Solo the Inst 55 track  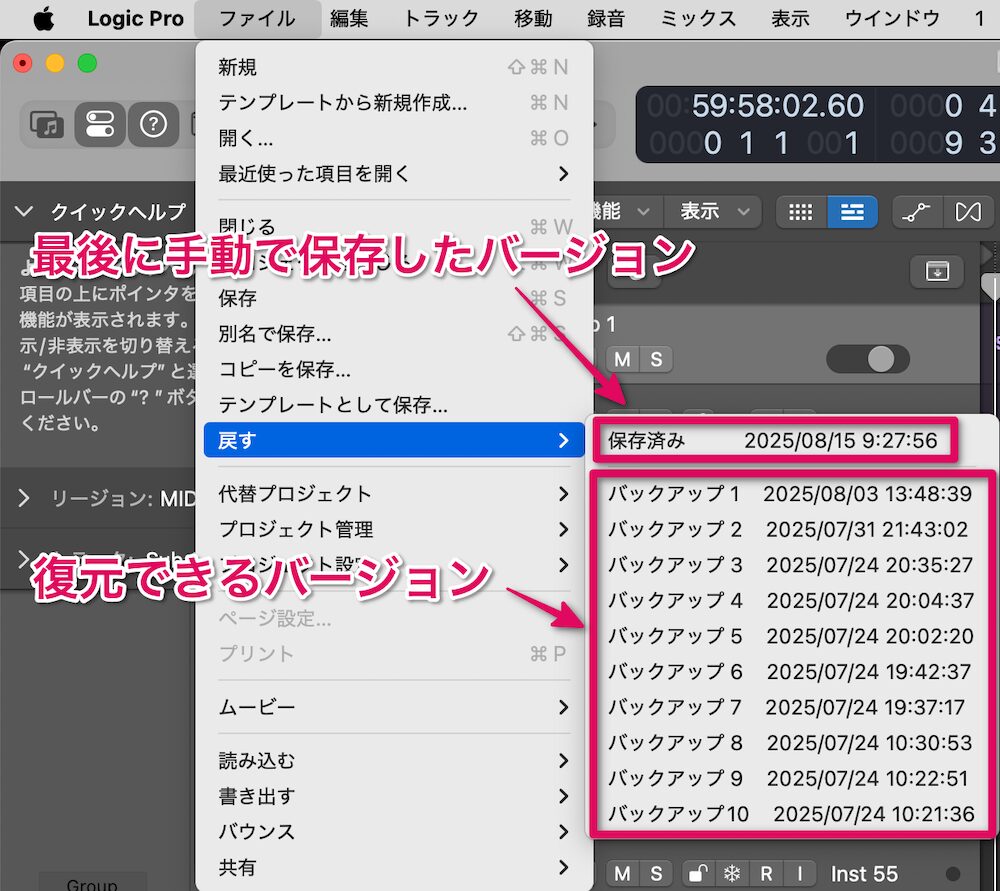(x=656, y=873)
